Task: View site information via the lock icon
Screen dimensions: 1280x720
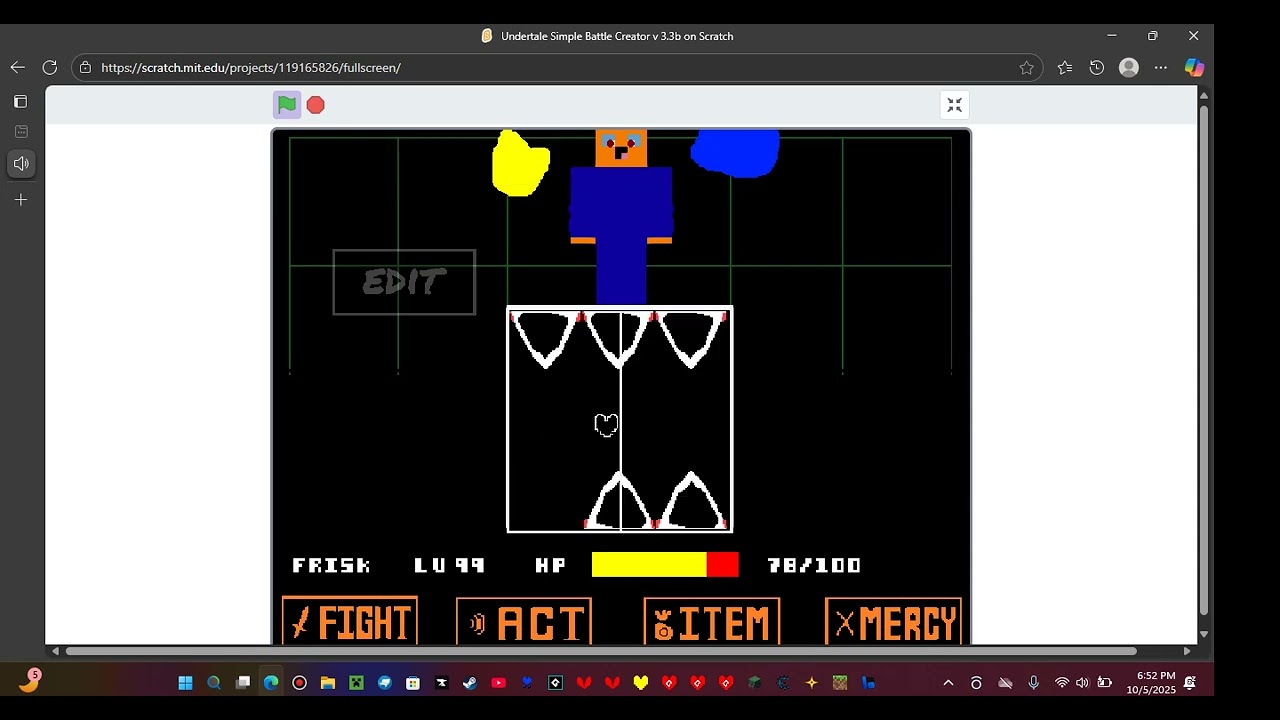Action: point(85,67)
